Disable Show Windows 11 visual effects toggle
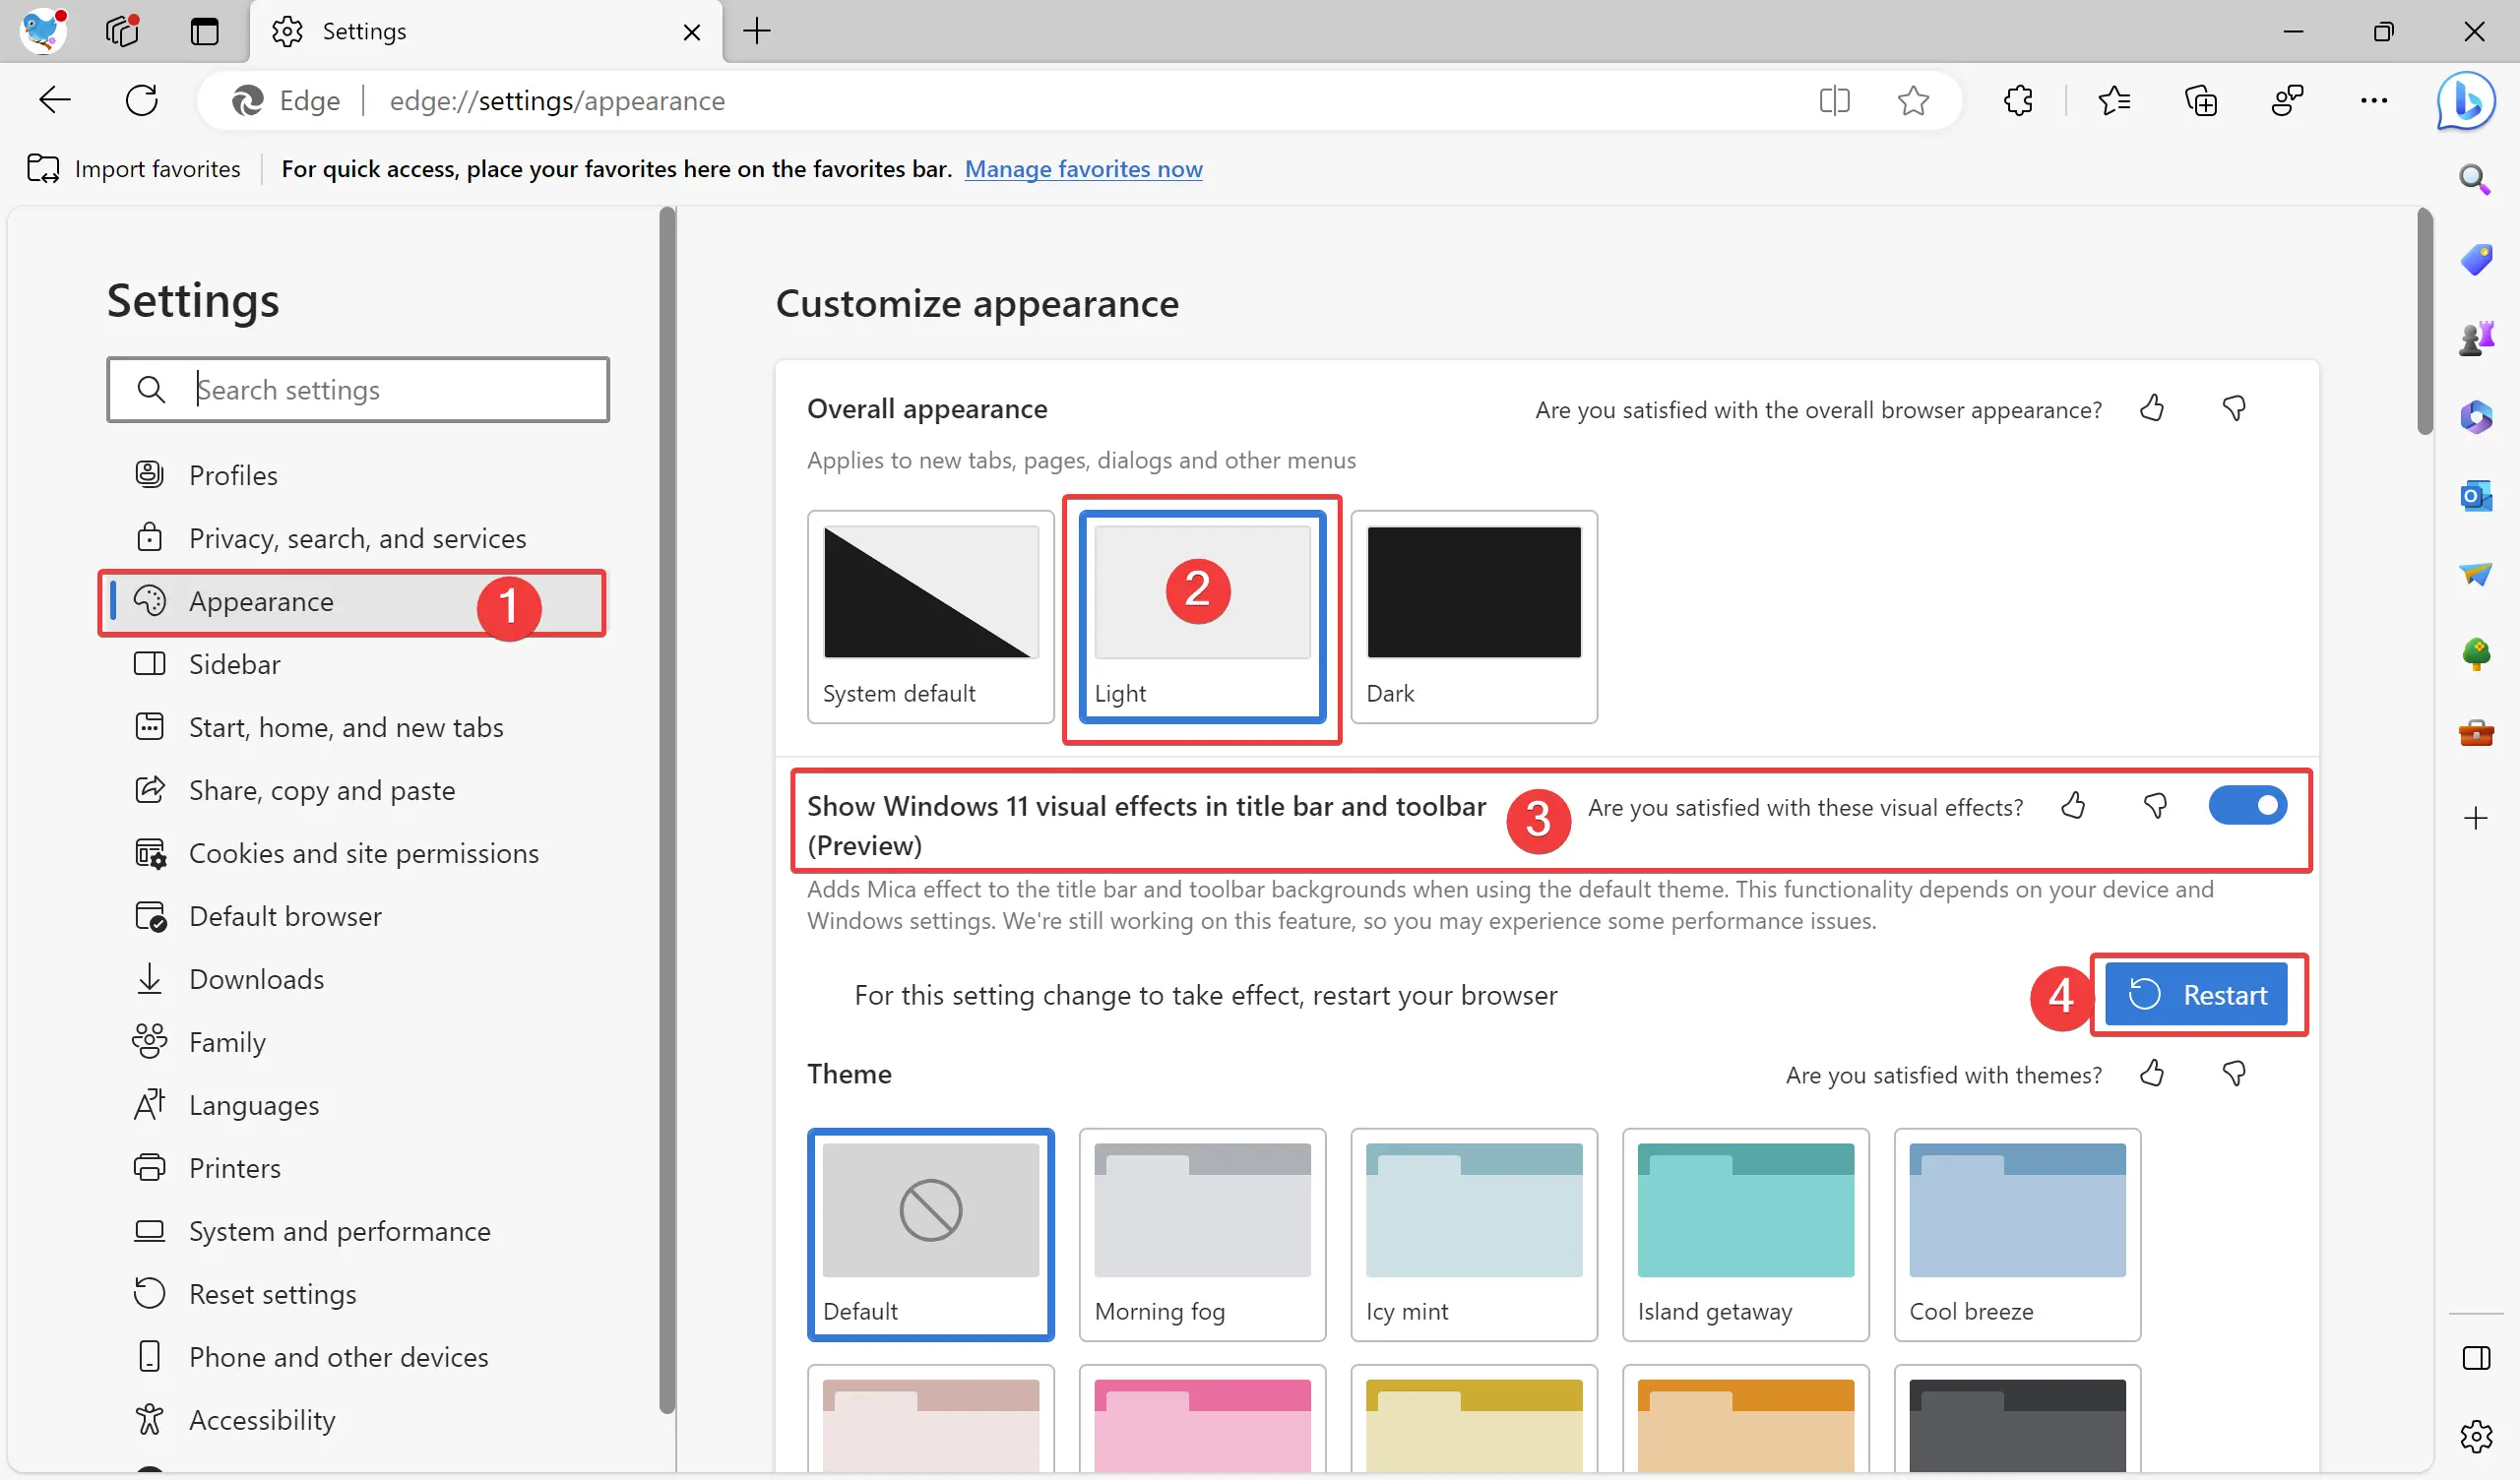The image size is (2520, 1480). point(2248,805)
